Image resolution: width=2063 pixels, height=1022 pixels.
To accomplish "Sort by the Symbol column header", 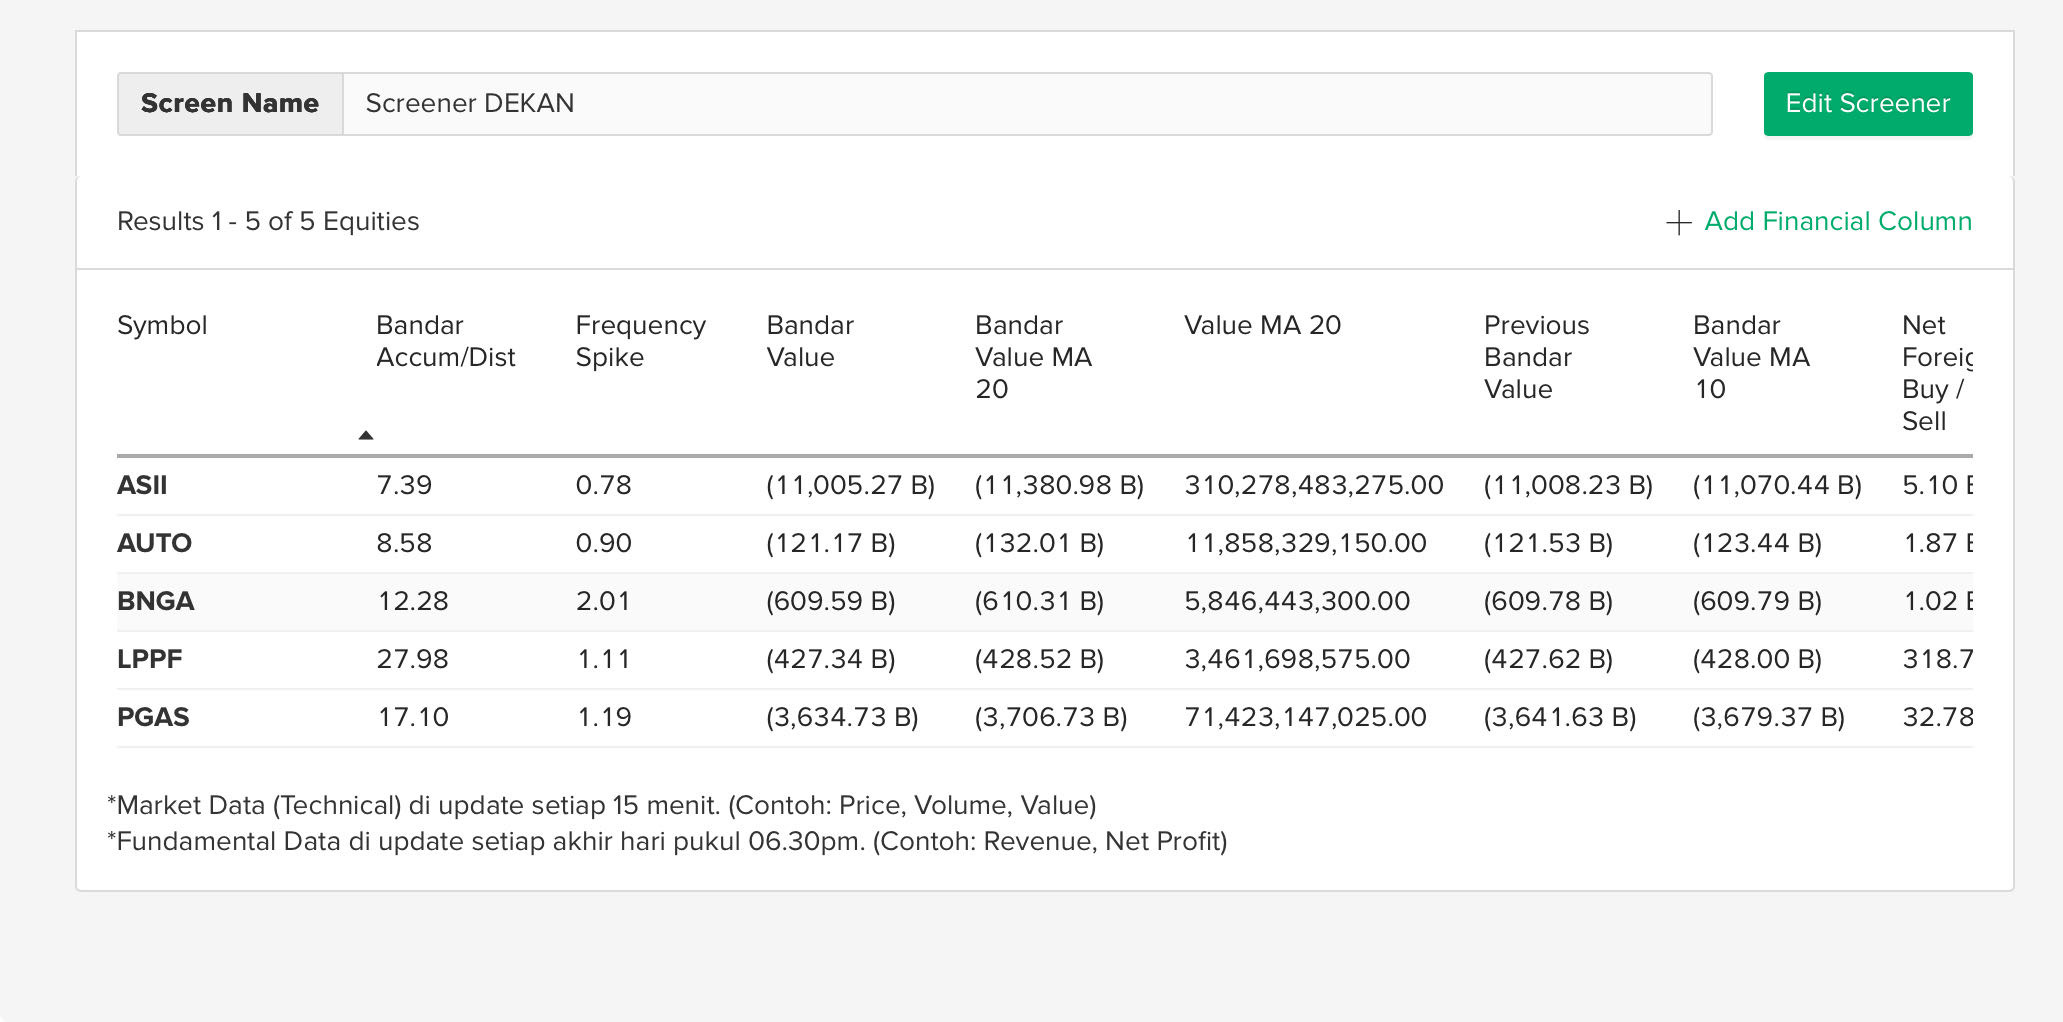I will pos(162,325).
